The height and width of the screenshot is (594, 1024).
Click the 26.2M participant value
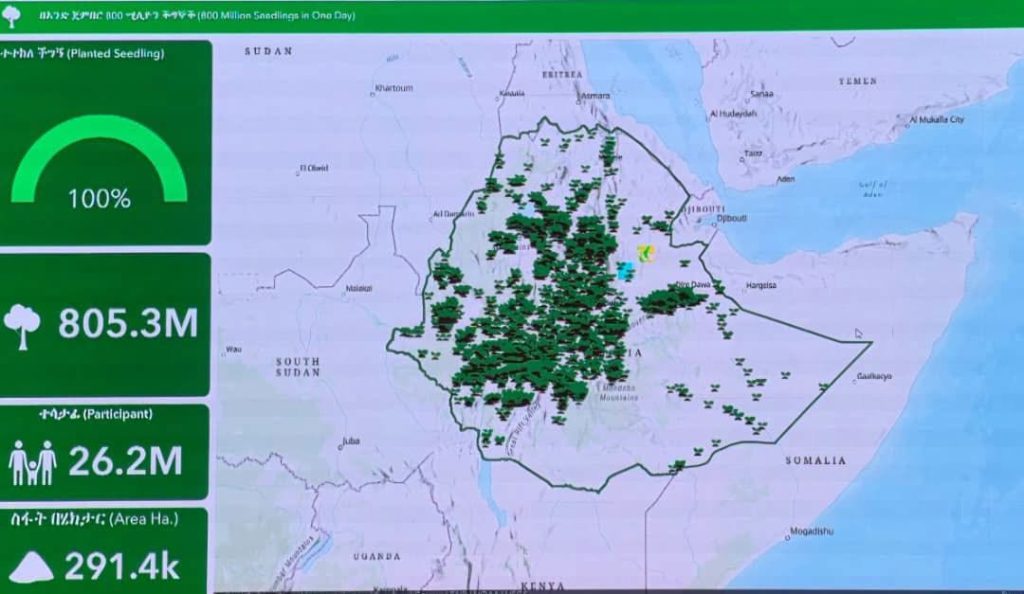pyautogui.click(x=125, y=461)
